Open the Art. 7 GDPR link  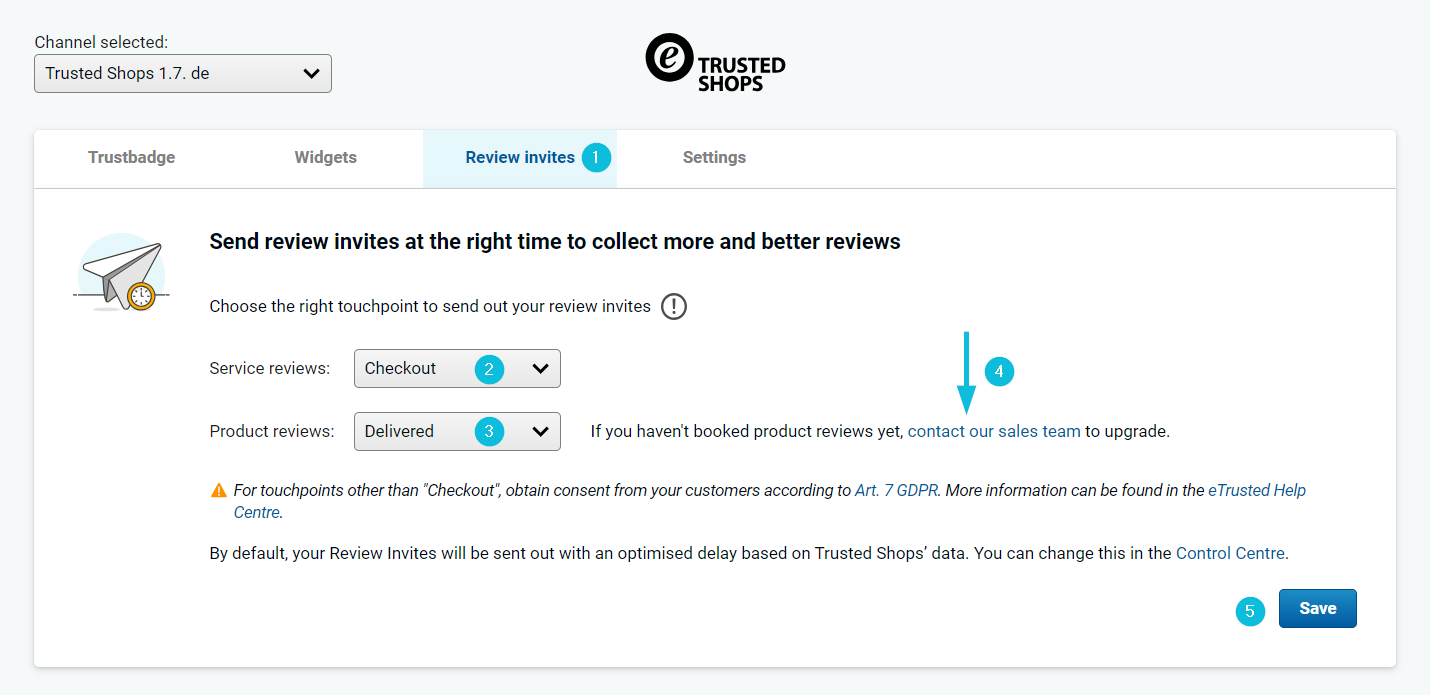tap(896, 491)
